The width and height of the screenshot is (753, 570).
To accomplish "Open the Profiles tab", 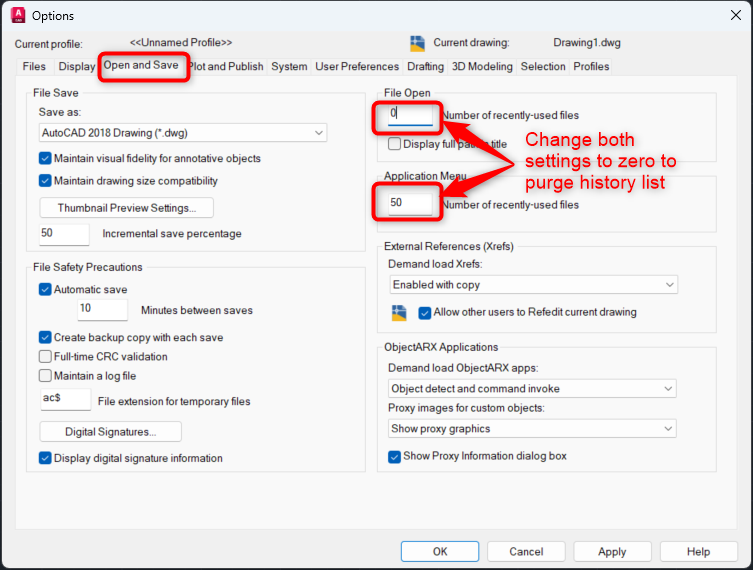I will pos(591,66).
